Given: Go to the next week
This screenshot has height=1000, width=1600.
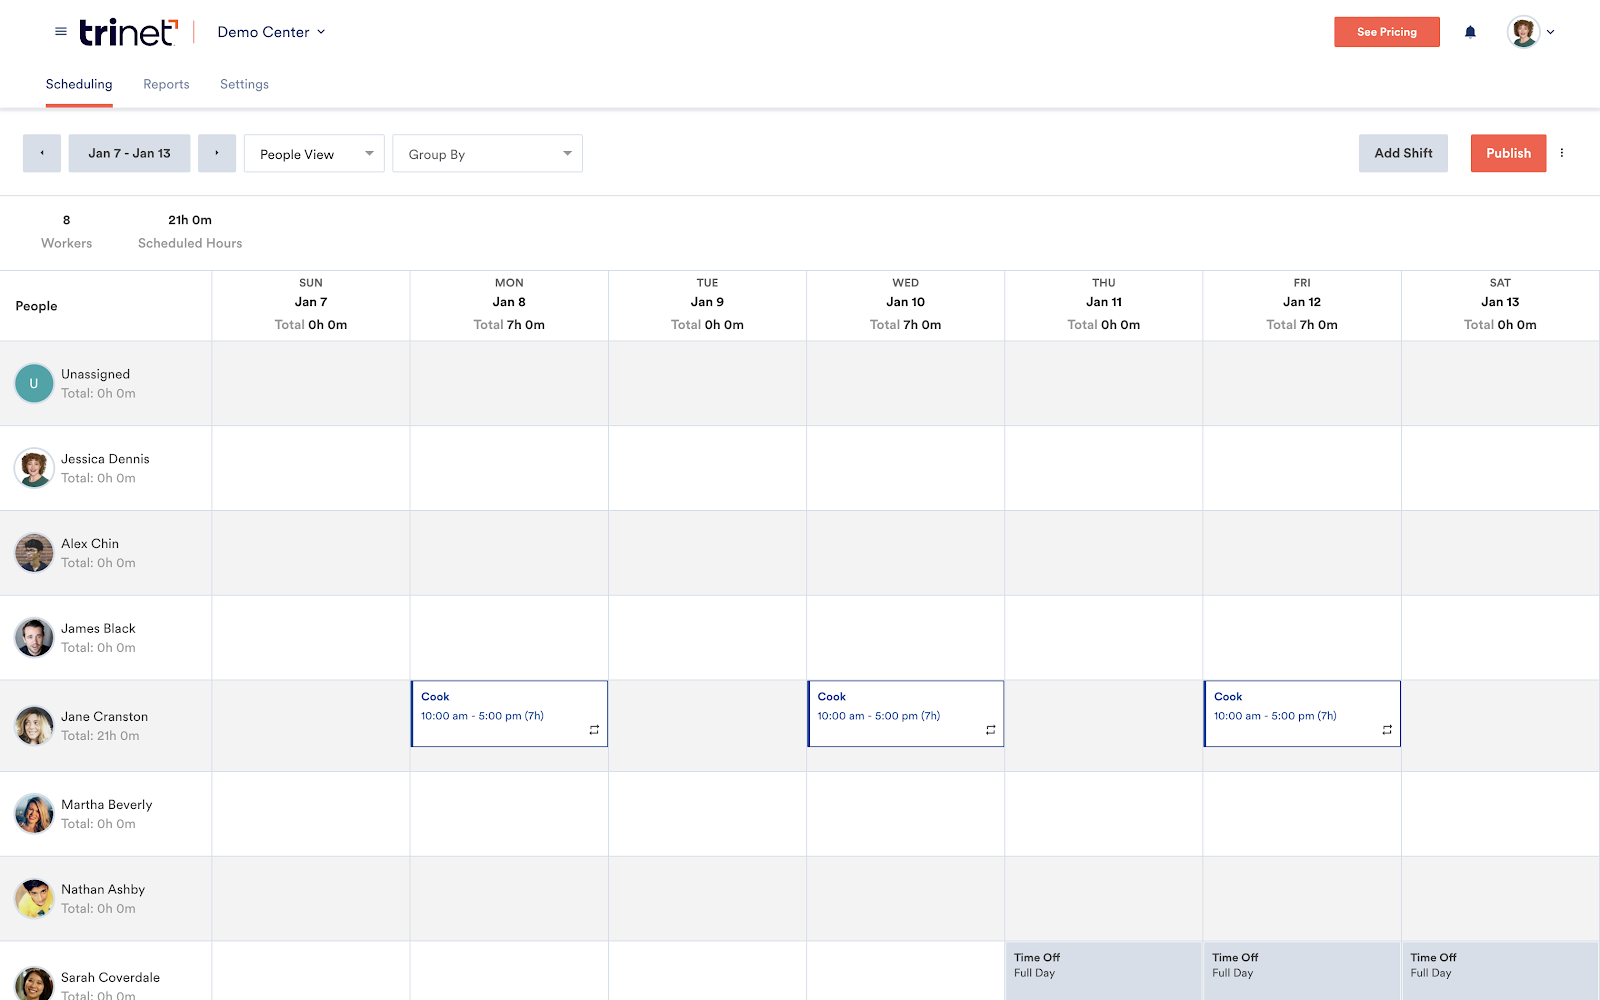Looking at the screenshot, I should (217, 153).
